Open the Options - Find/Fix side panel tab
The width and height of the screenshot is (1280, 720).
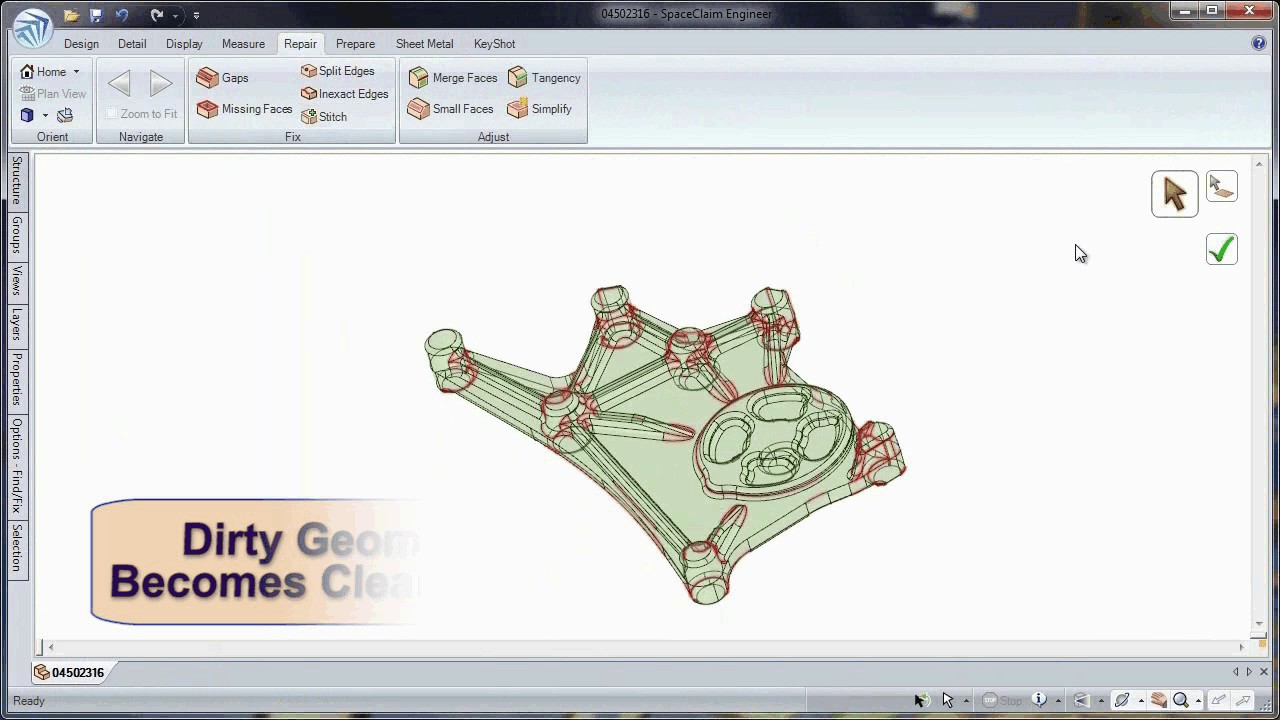click(x=17, y=466)
